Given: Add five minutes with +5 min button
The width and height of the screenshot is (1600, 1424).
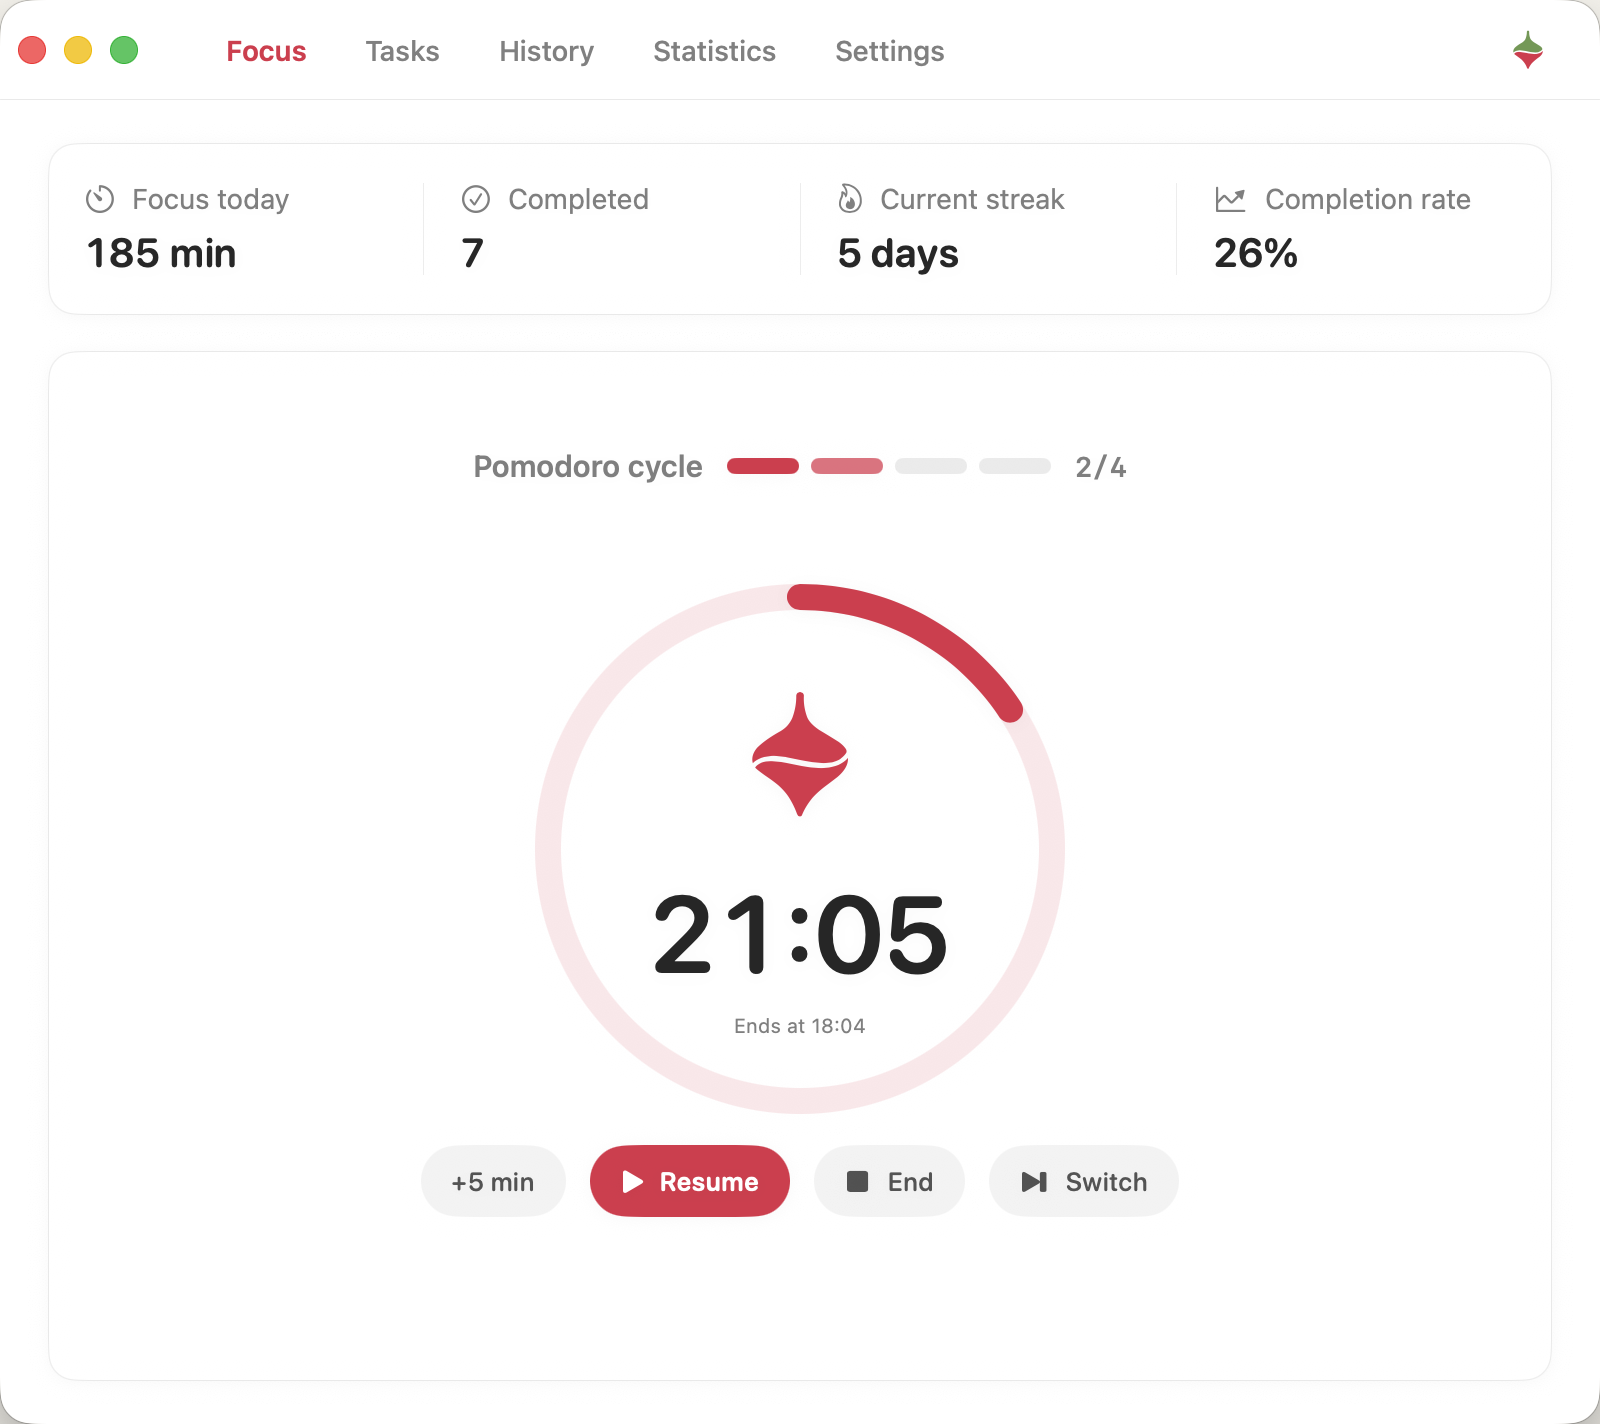Looking at the screenshot, I should [x=493, y=1181].
